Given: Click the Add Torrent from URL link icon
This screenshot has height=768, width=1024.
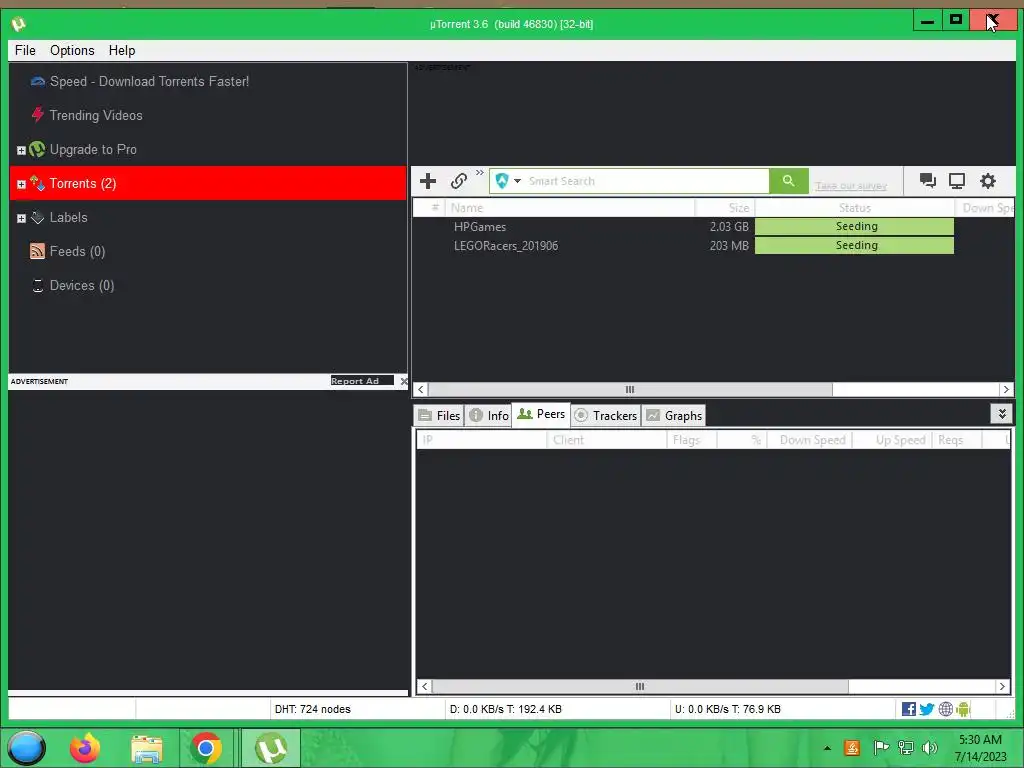Looking at the screenshot, I should point(459,181).
